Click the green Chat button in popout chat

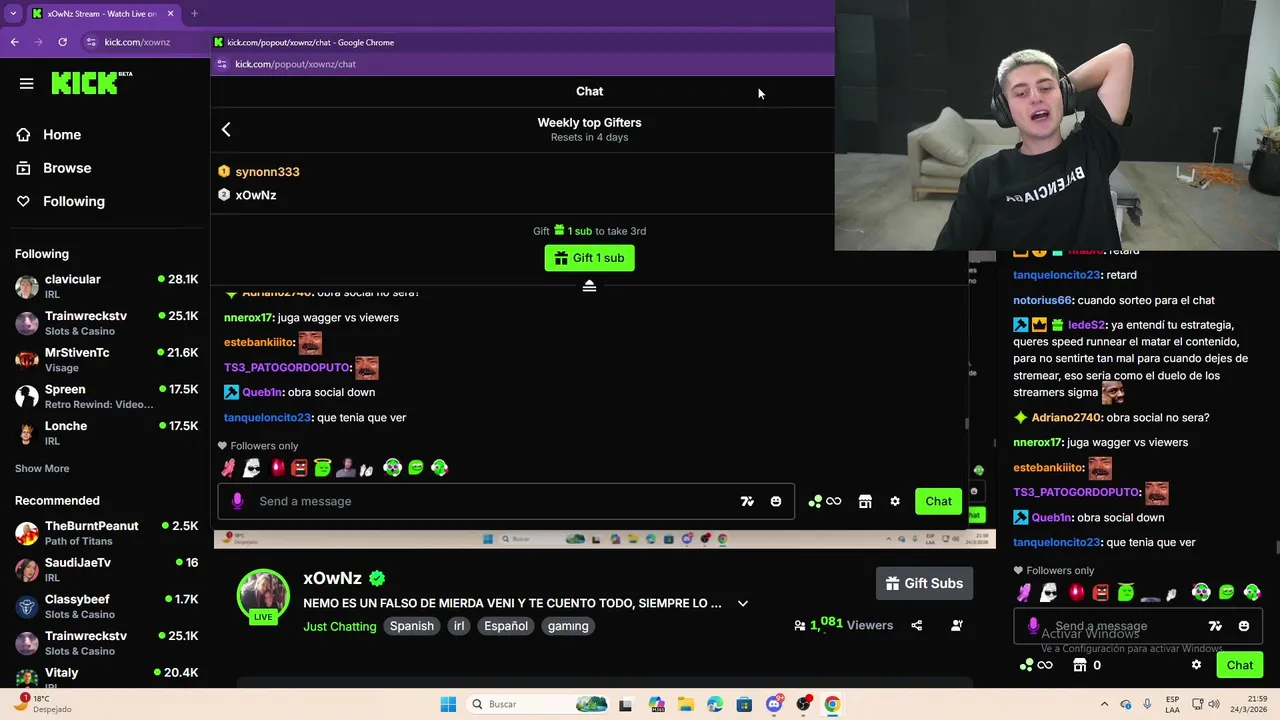coord(938,501)
